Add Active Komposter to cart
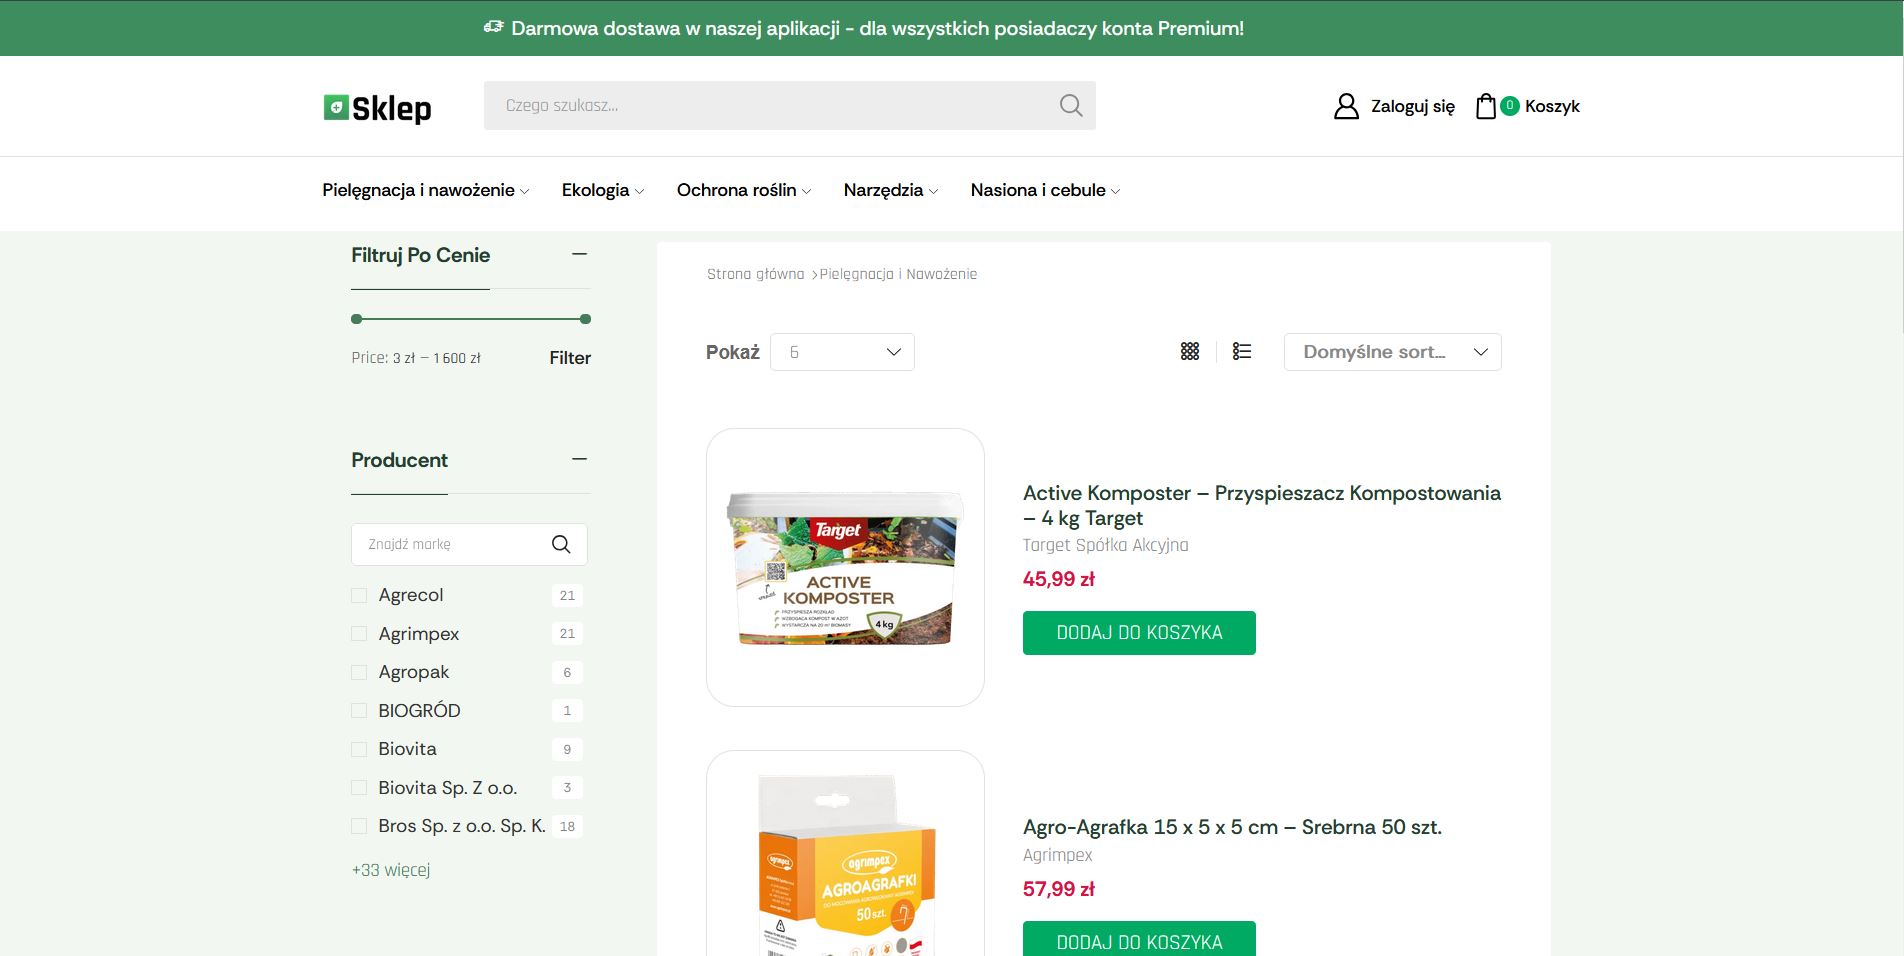Screen dimensions: 1904x956 coord(1139,633)
